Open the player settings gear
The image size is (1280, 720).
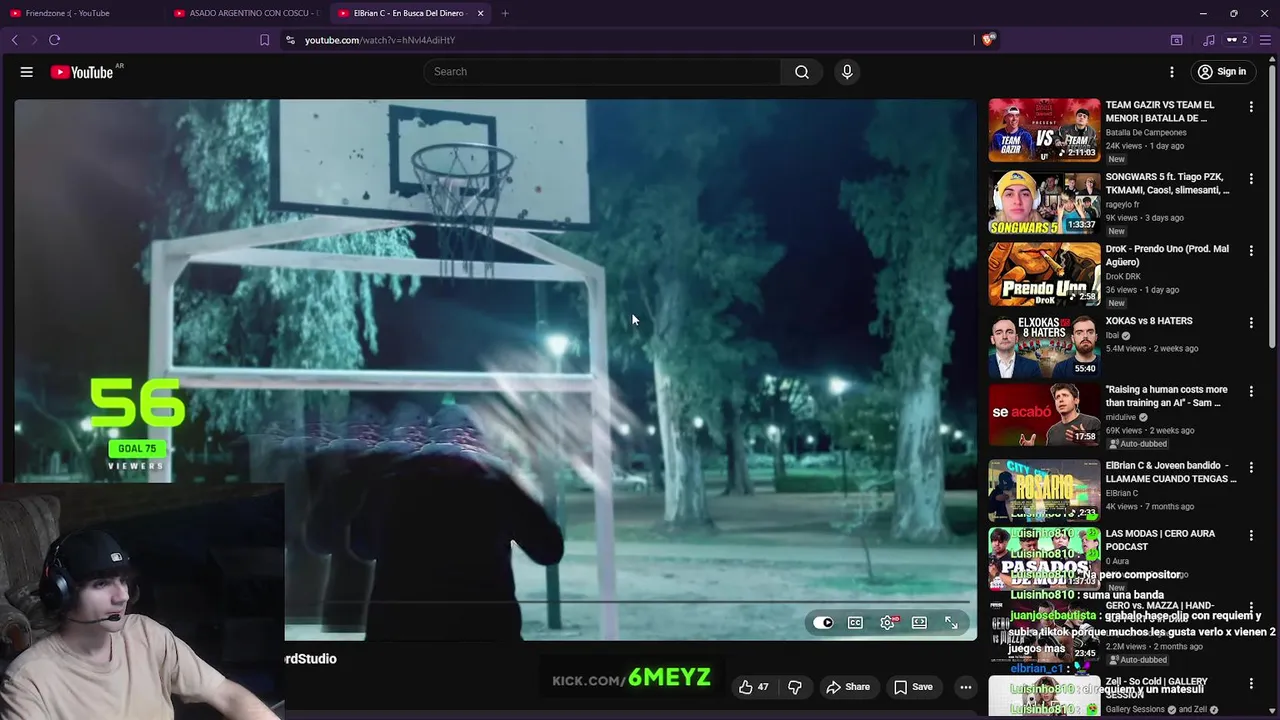[887, 622]
